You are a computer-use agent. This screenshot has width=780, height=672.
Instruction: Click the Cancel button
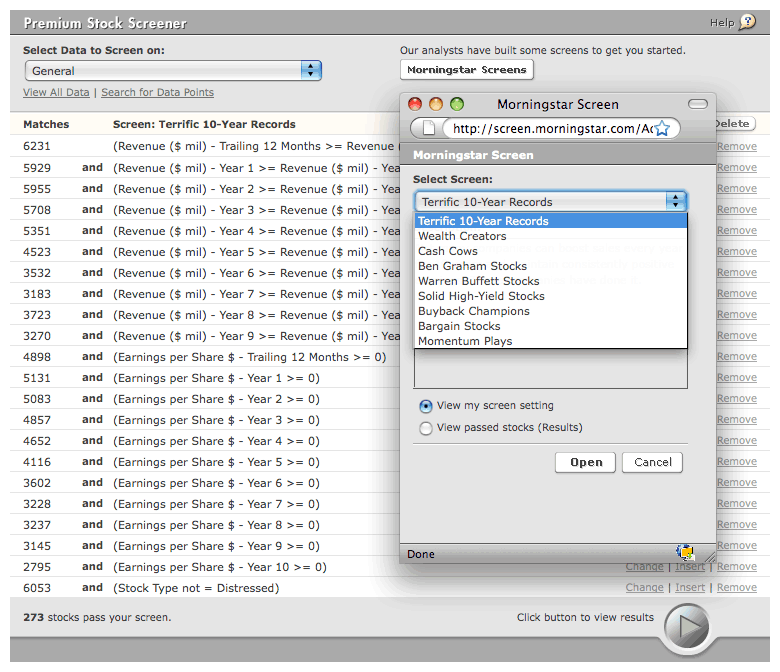(x=652, y=462)
